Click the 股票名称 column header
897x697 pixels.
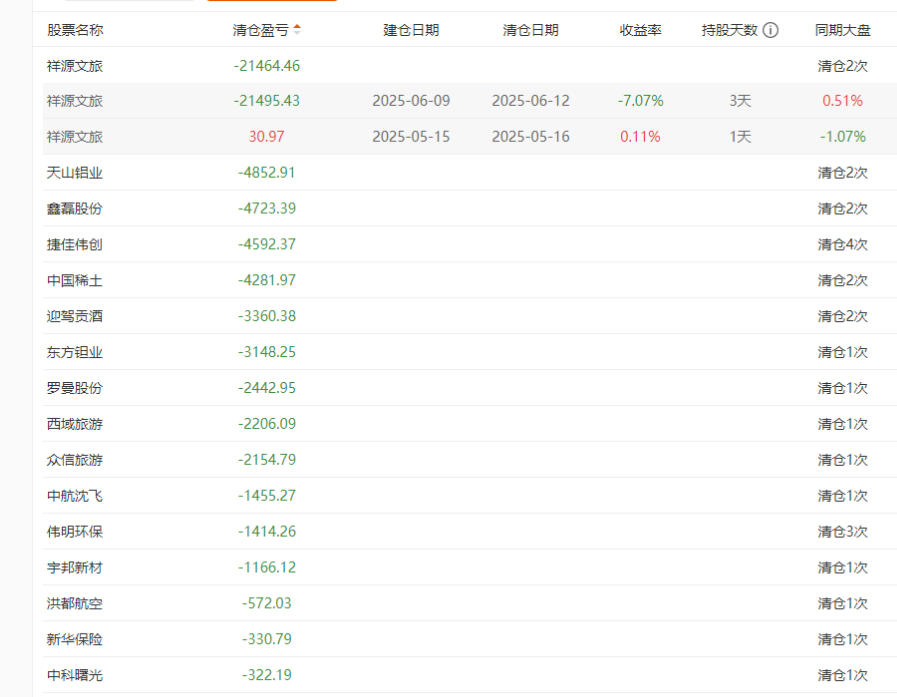click(x=75, y=30)
